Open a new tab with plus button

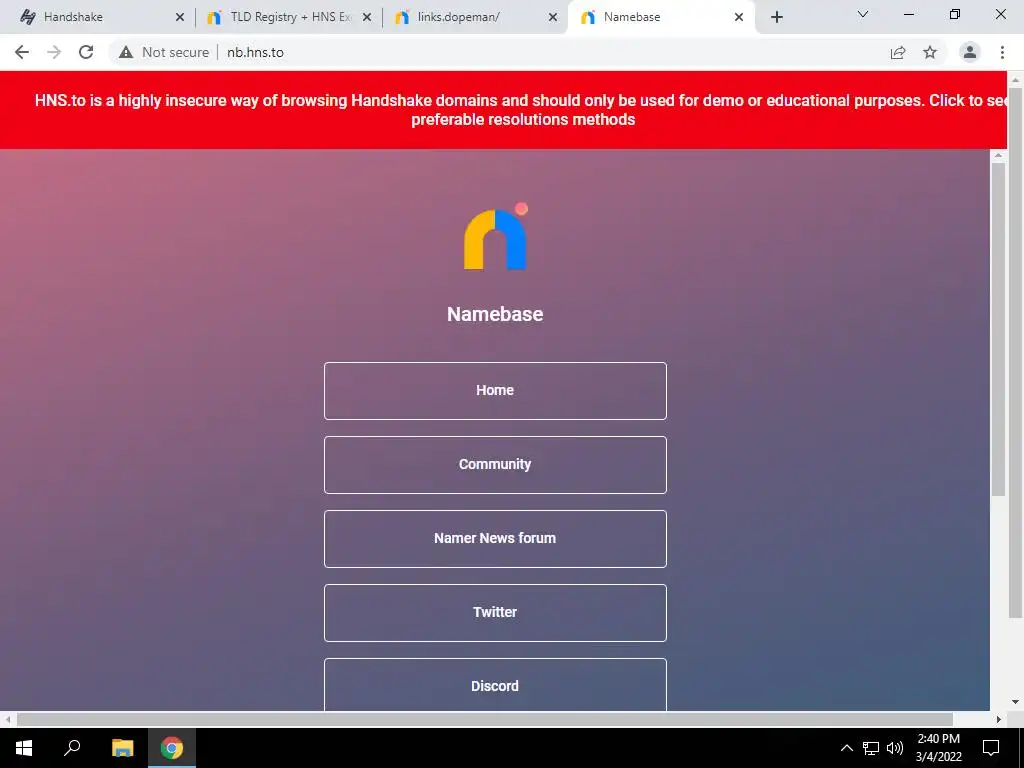pyautogui.click(x=776, y=17)
